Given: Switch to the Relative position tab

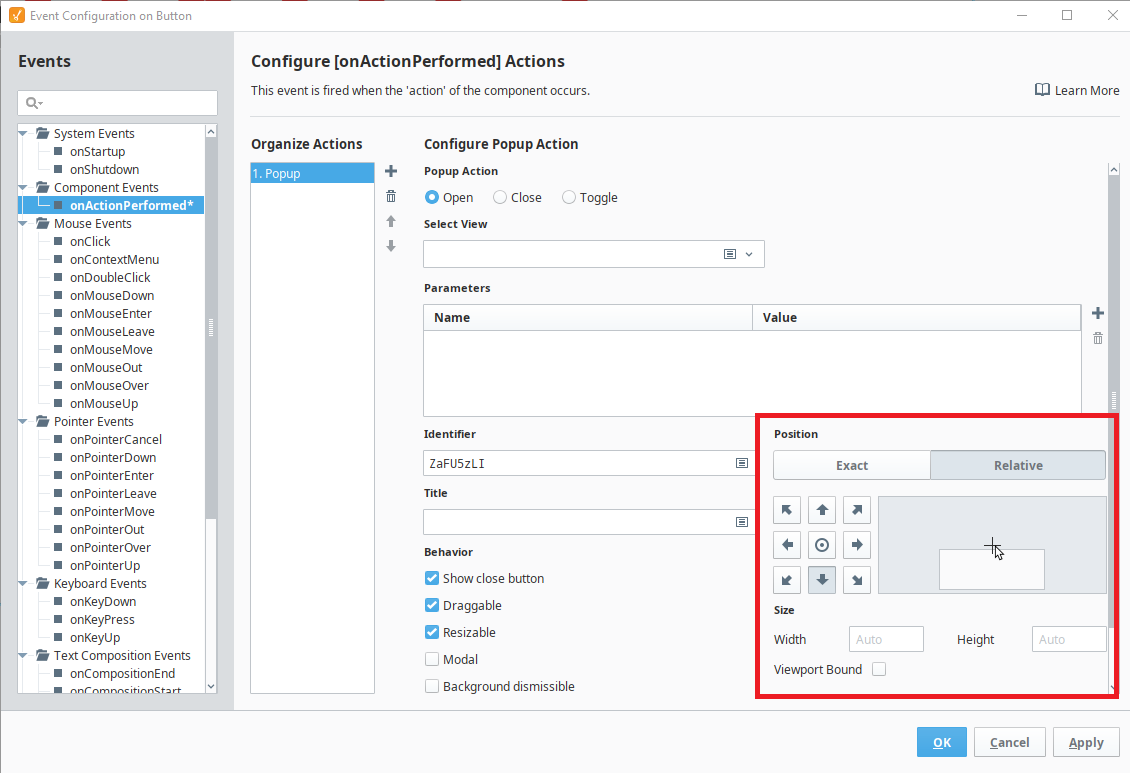Looking at the screenshot, I should click(1018, 465).
